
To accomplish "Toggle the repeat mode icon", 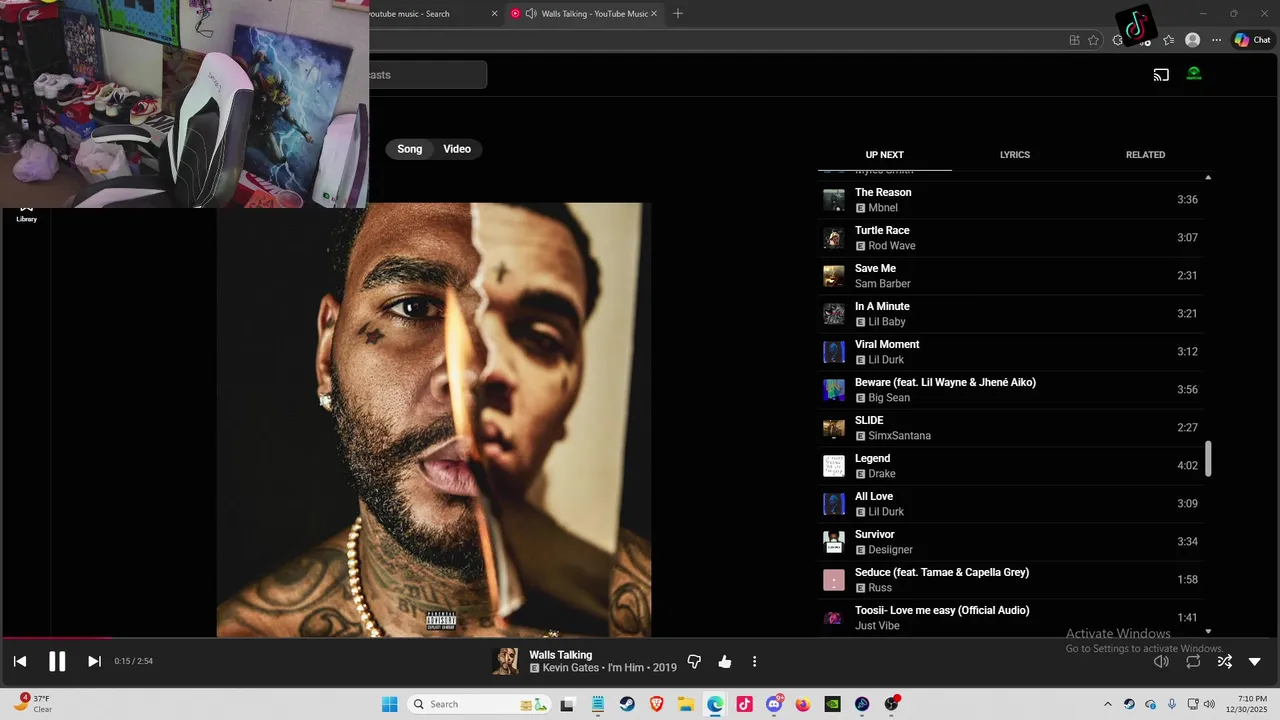I will 1193,661.
